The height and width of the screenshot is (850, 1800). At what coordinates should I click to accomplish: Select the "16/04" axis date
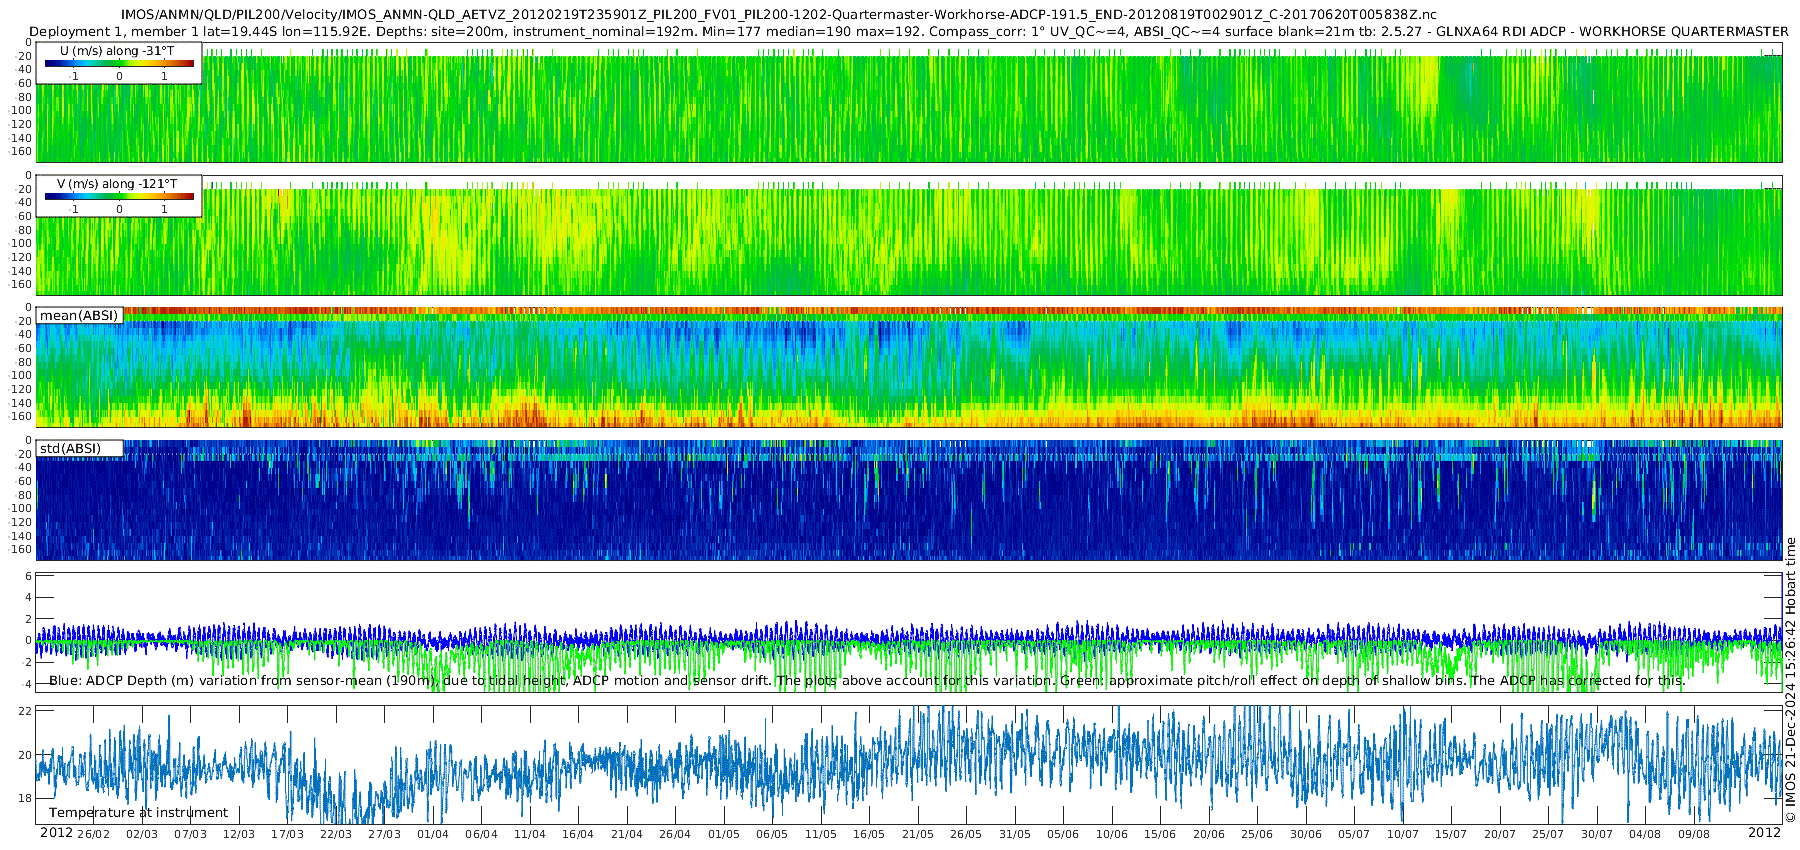point(578,835)
